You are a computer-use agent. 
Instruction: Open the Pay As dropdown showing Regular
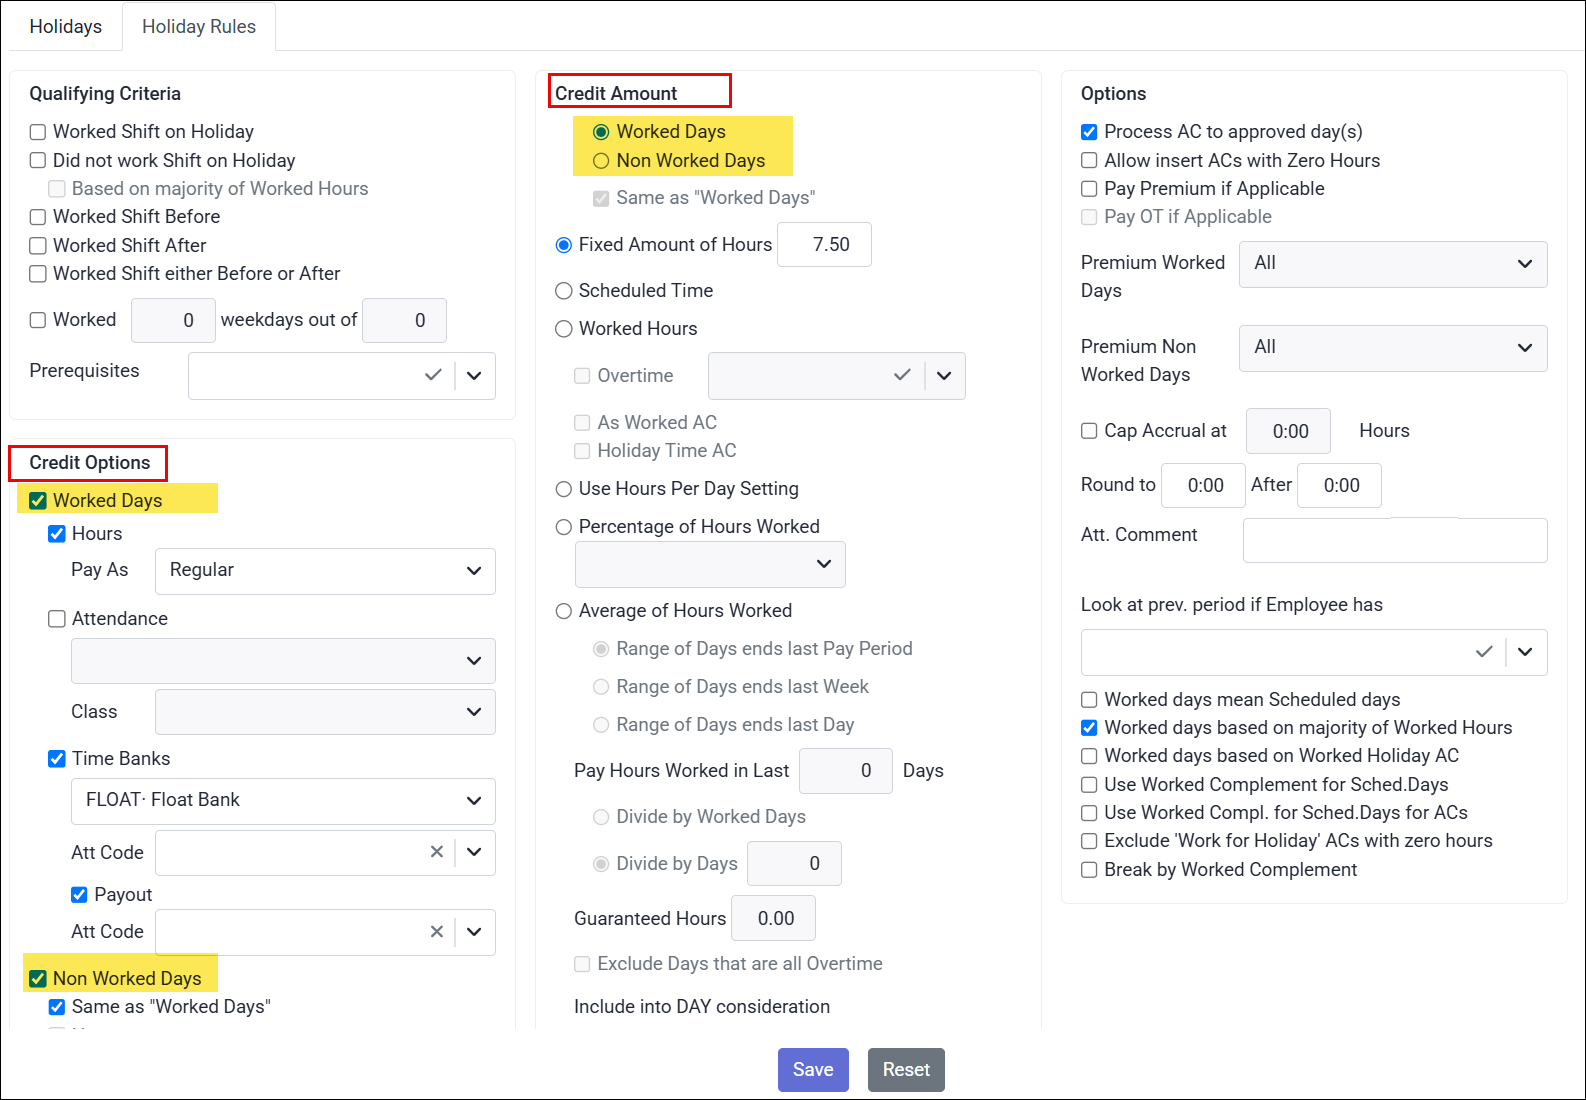(x=325, y=571)
